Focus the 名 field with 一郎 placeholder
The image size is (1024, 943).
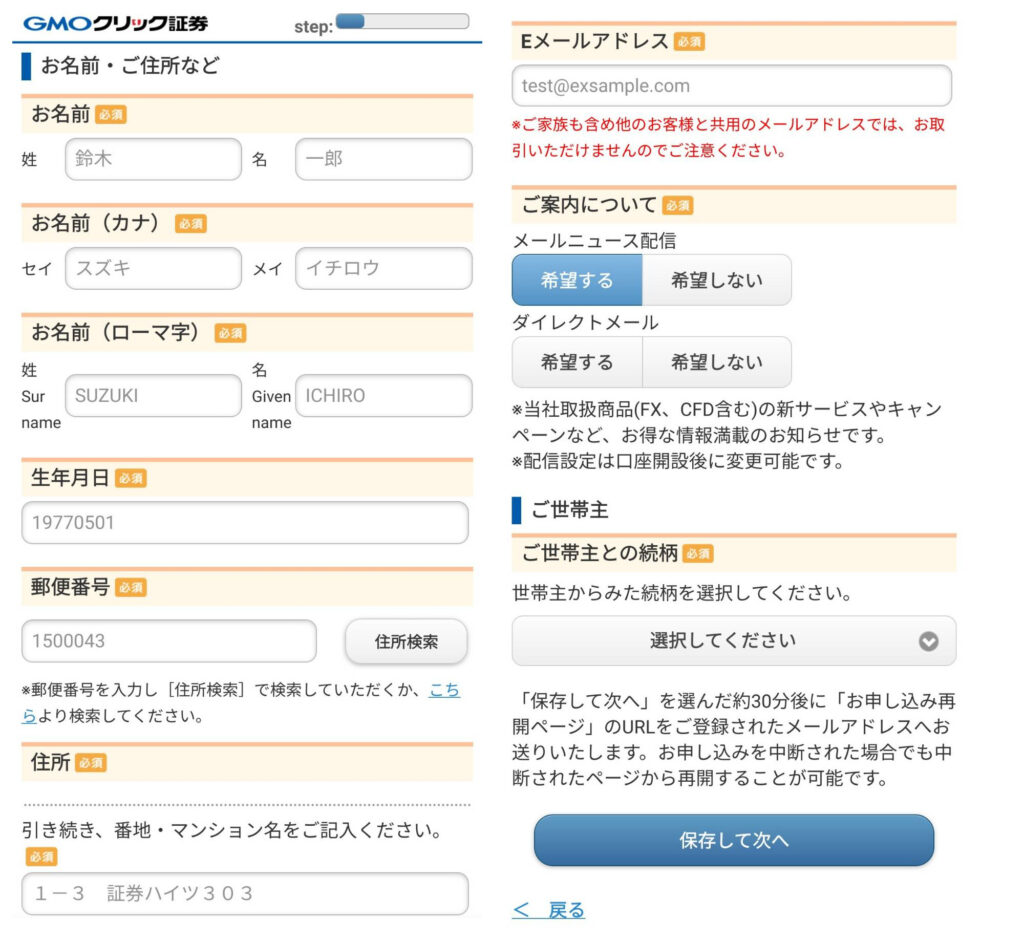(x=384, y=159)
